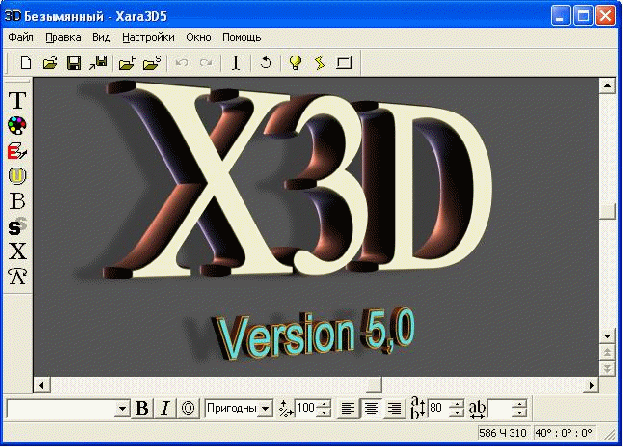Image resolution: width=623 pixels, height=447 pixels.
Task: Click the 3D application icon in title bar
Action: point(12,16)
